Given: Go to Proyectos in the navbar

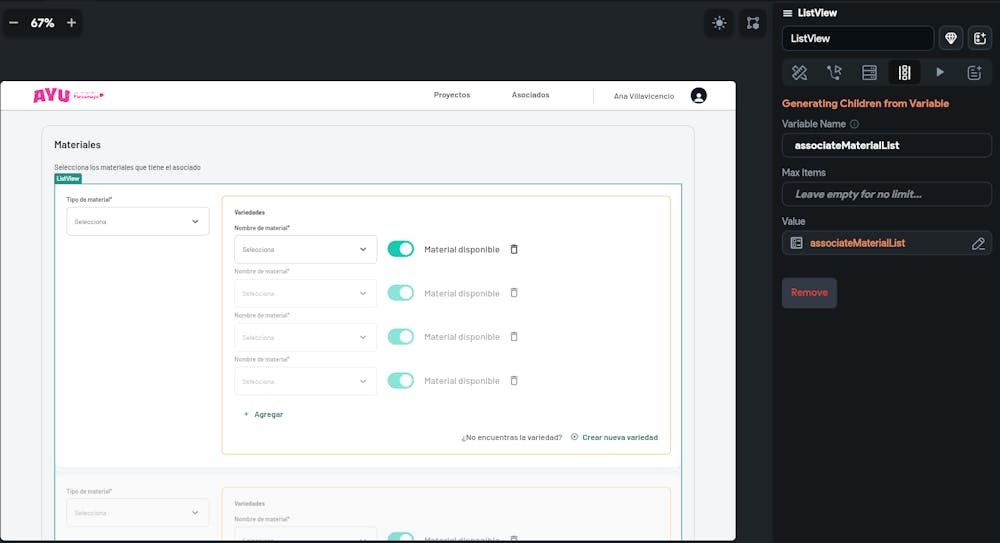Looking at the screenshot, I should [452, 95].
